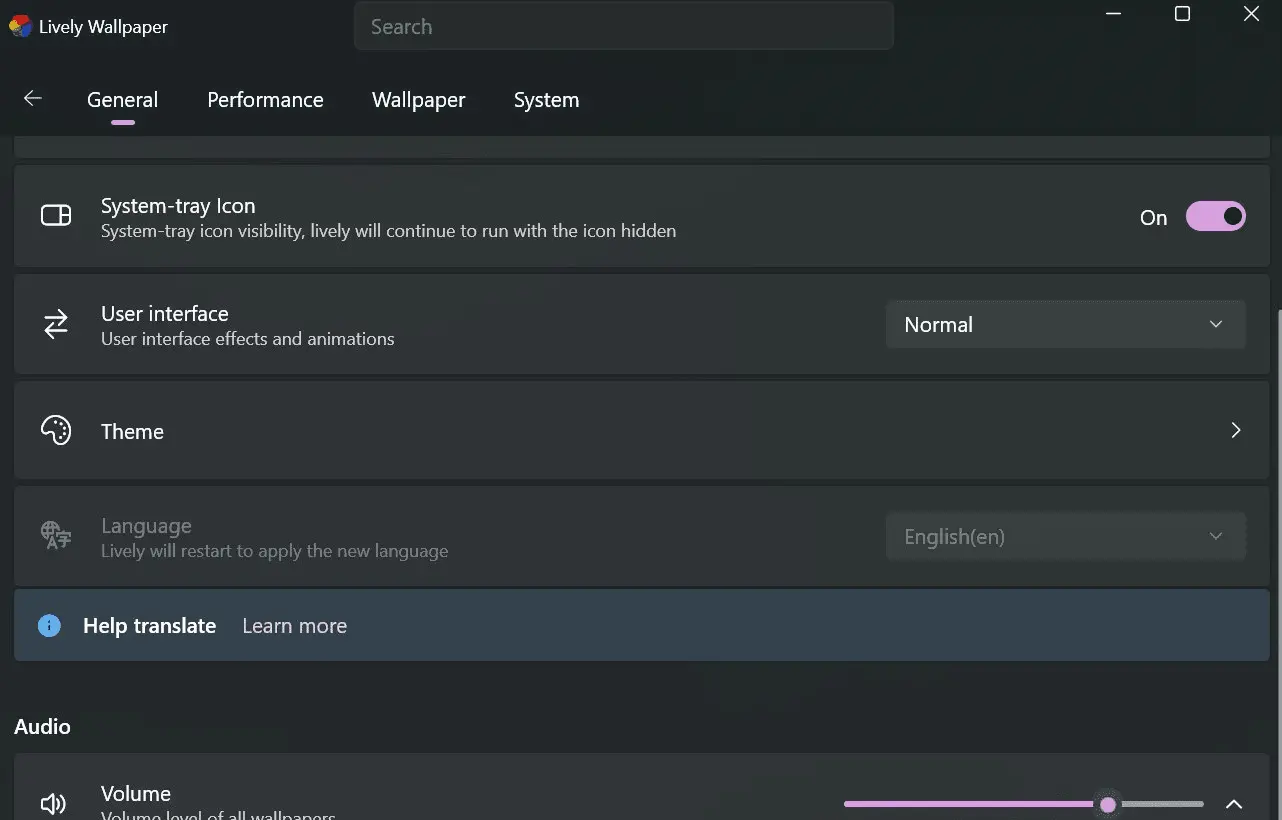This screenshot has width=1282, height=820.
Task: Expand the Theme settings chevron
Action: [1236, 430]
